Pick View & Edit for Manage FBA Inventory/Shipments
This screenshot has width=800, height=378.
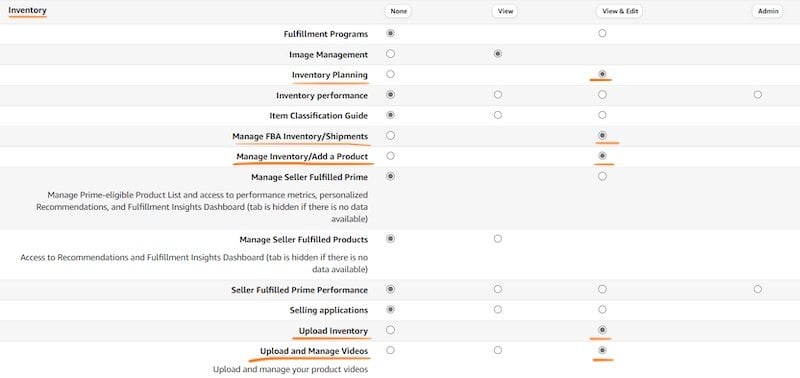602,135
